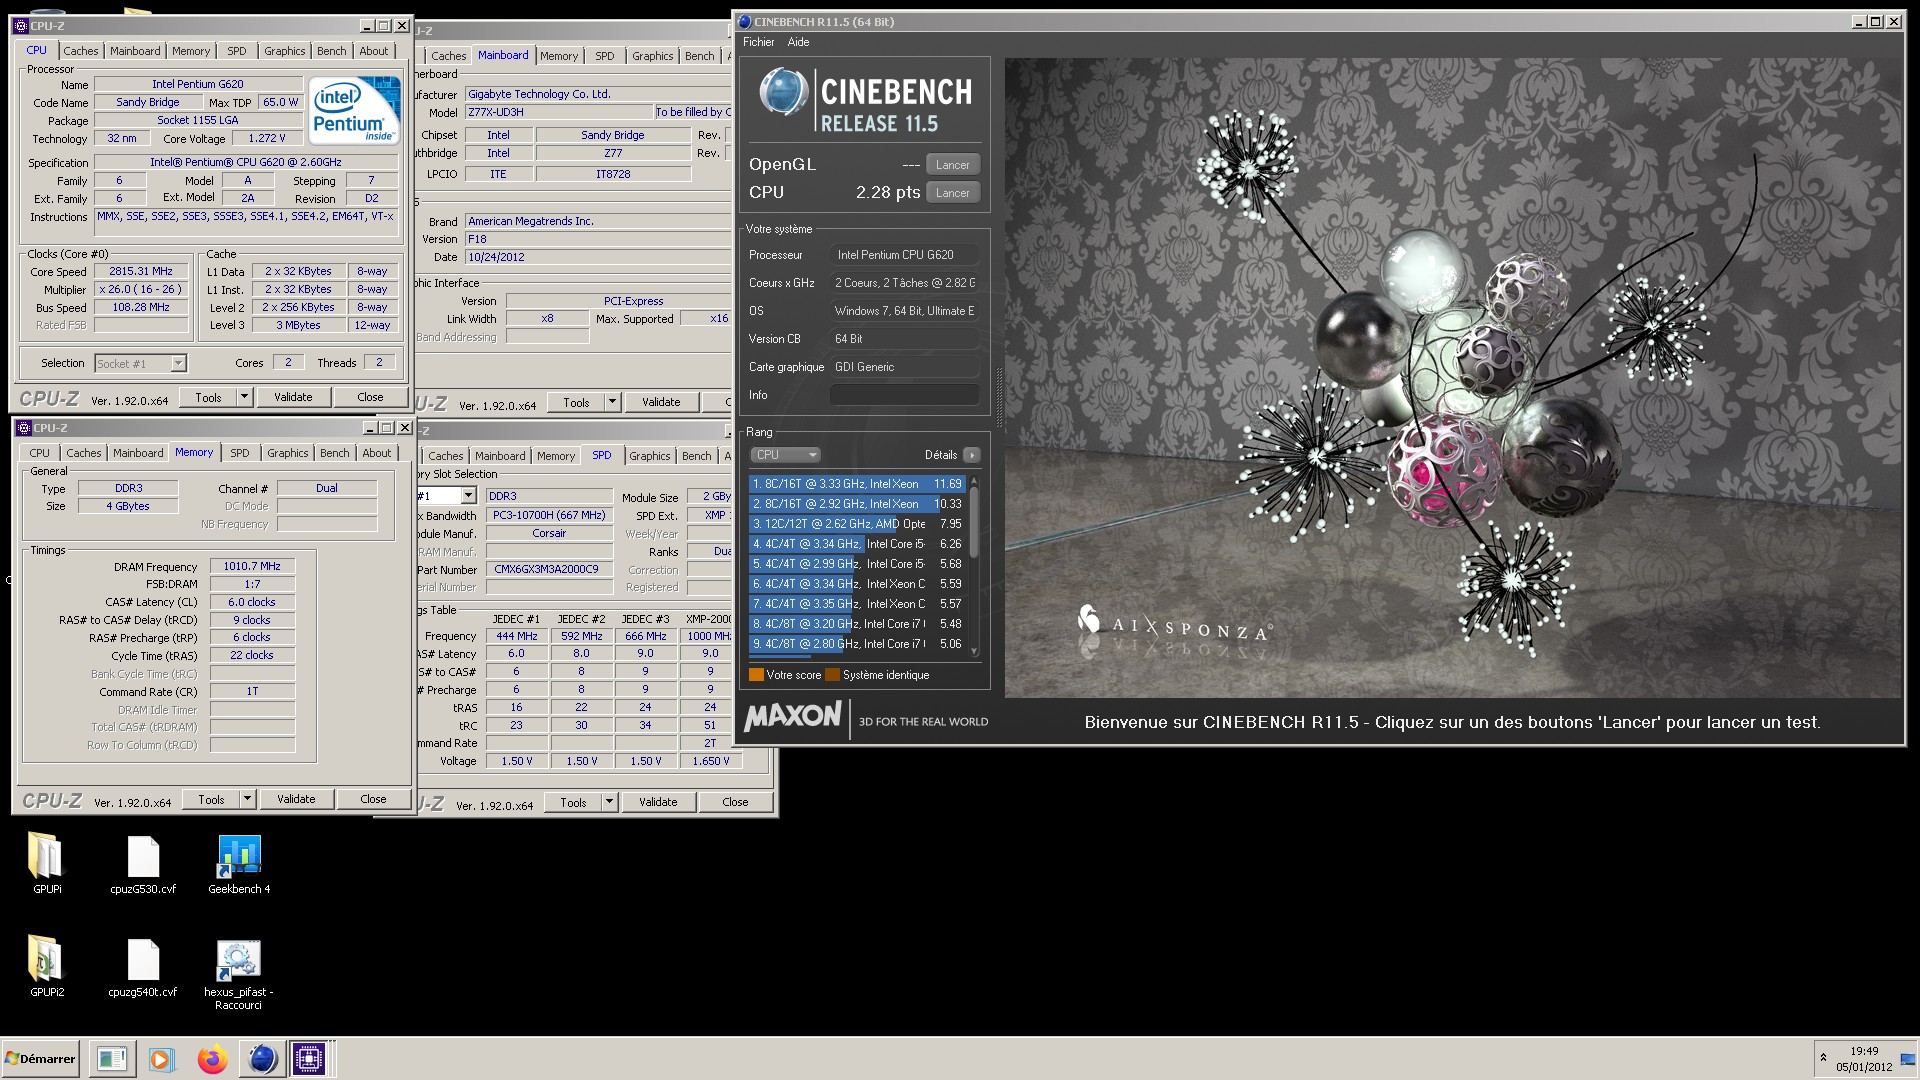Expand Tools arrow in CPU-Z SPD window
Viewport: 1920px width, 1080px height.
pos(609,802)
